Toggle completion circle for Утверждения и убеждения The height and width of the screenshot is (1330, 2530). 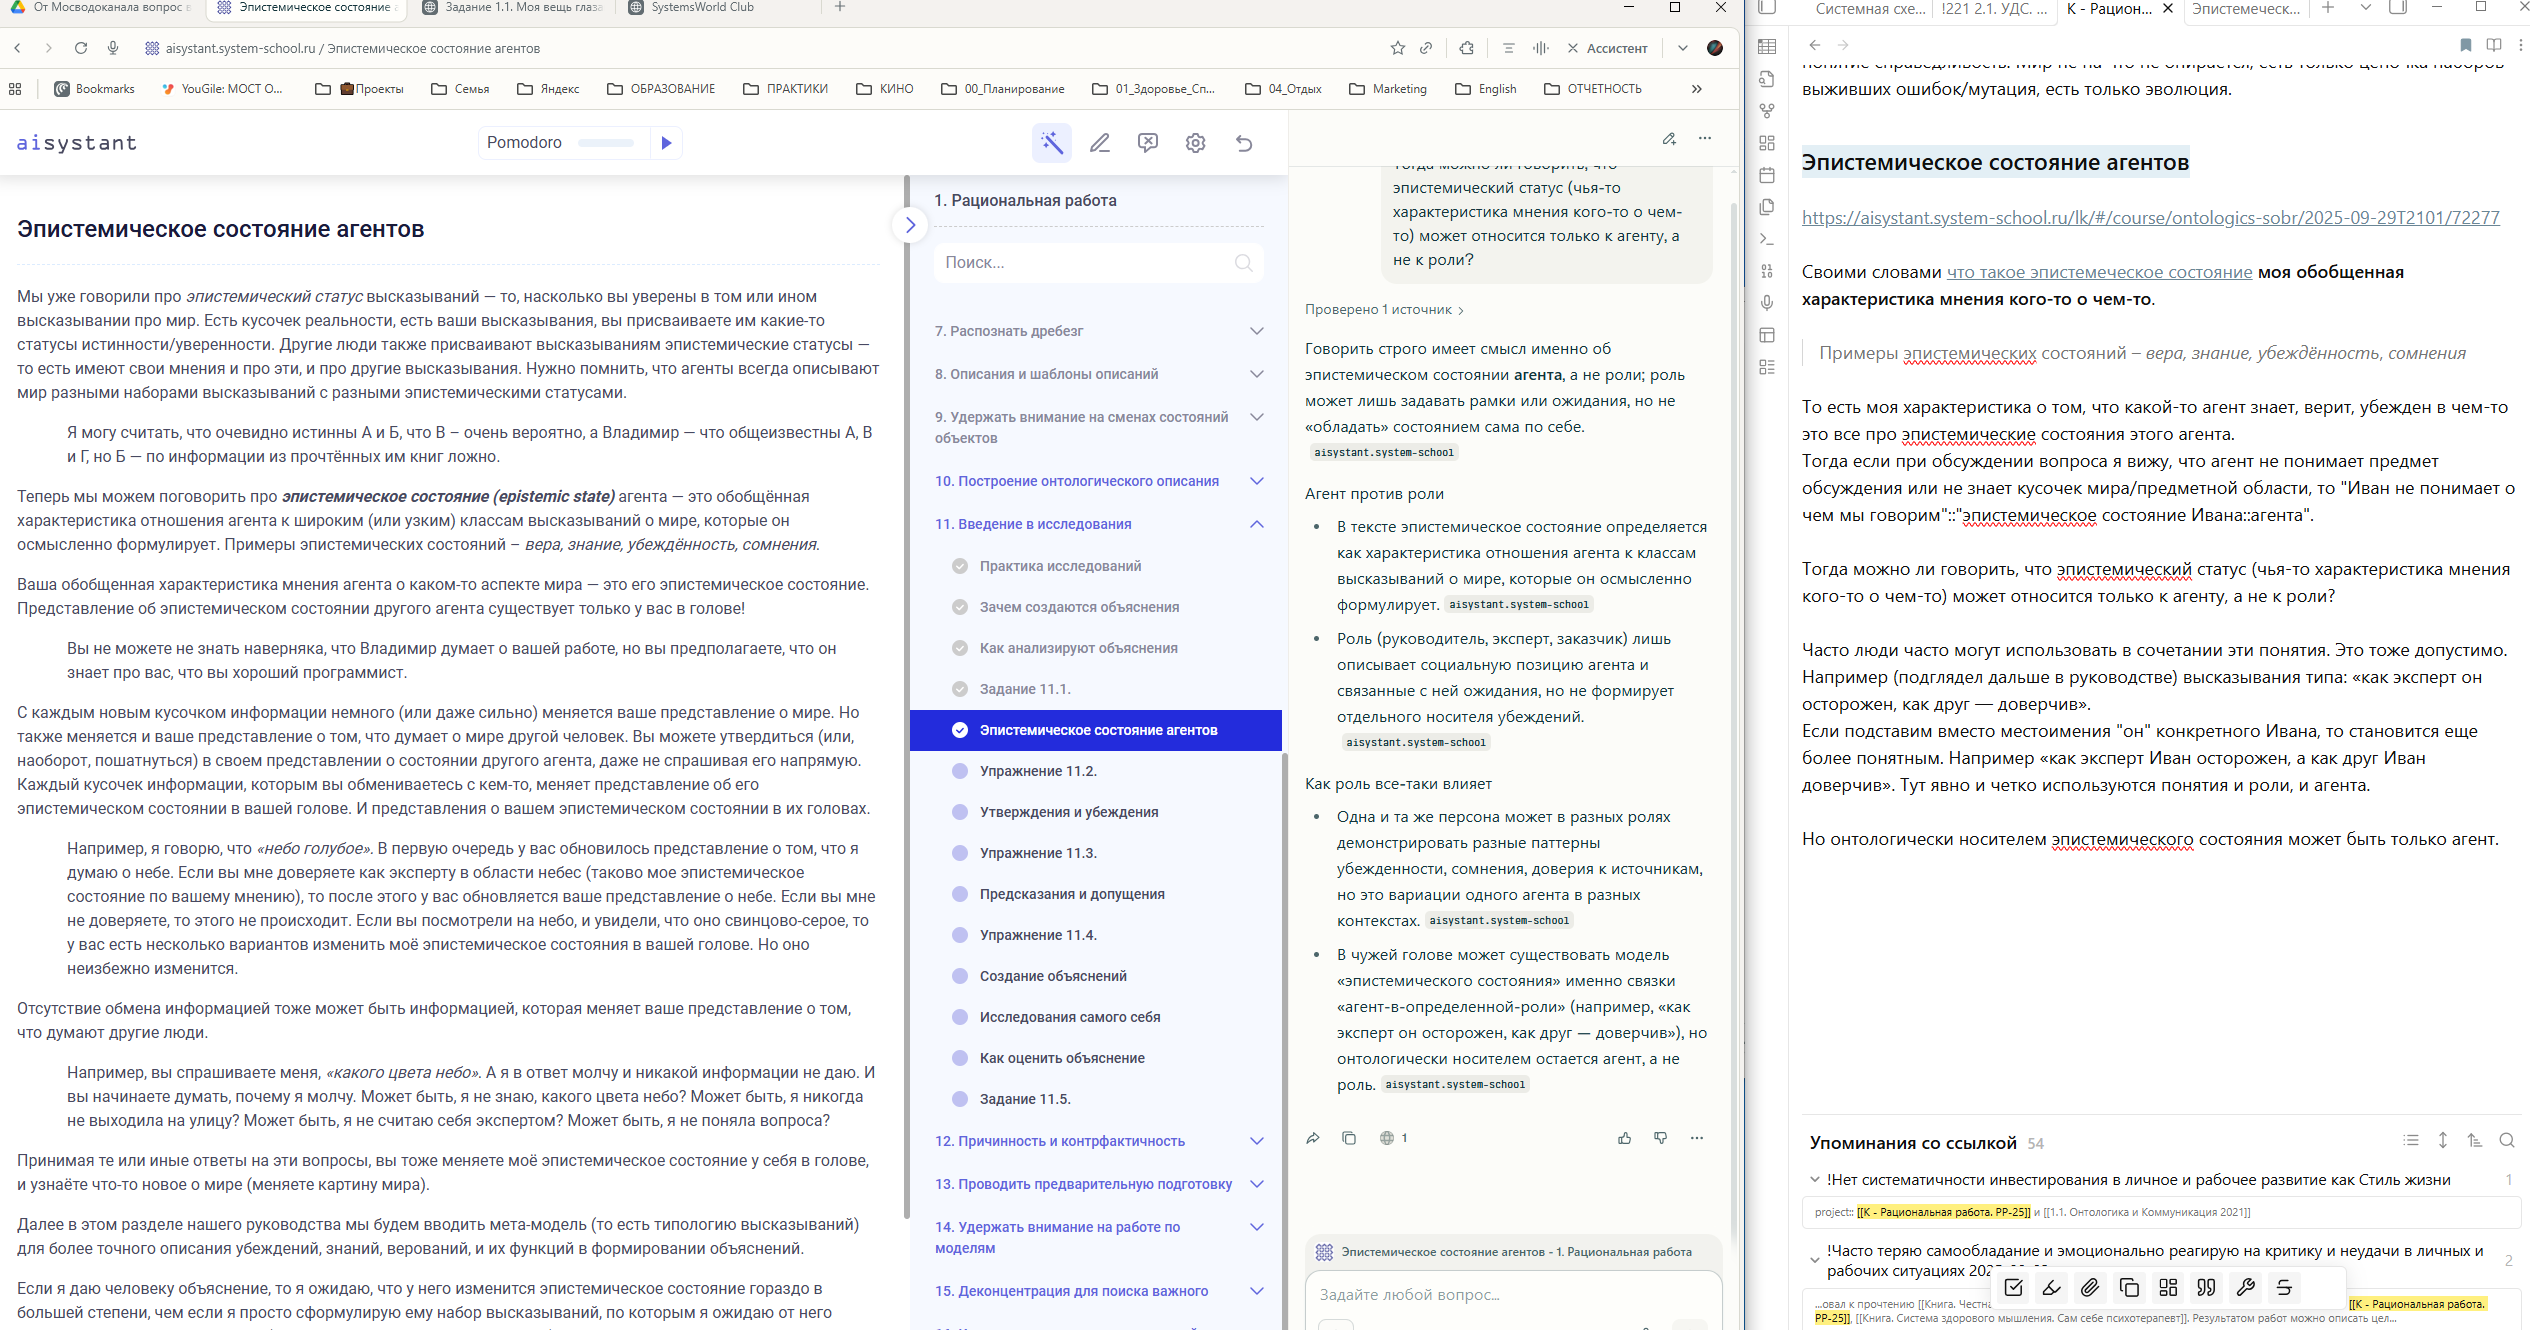tap(959, 812)
